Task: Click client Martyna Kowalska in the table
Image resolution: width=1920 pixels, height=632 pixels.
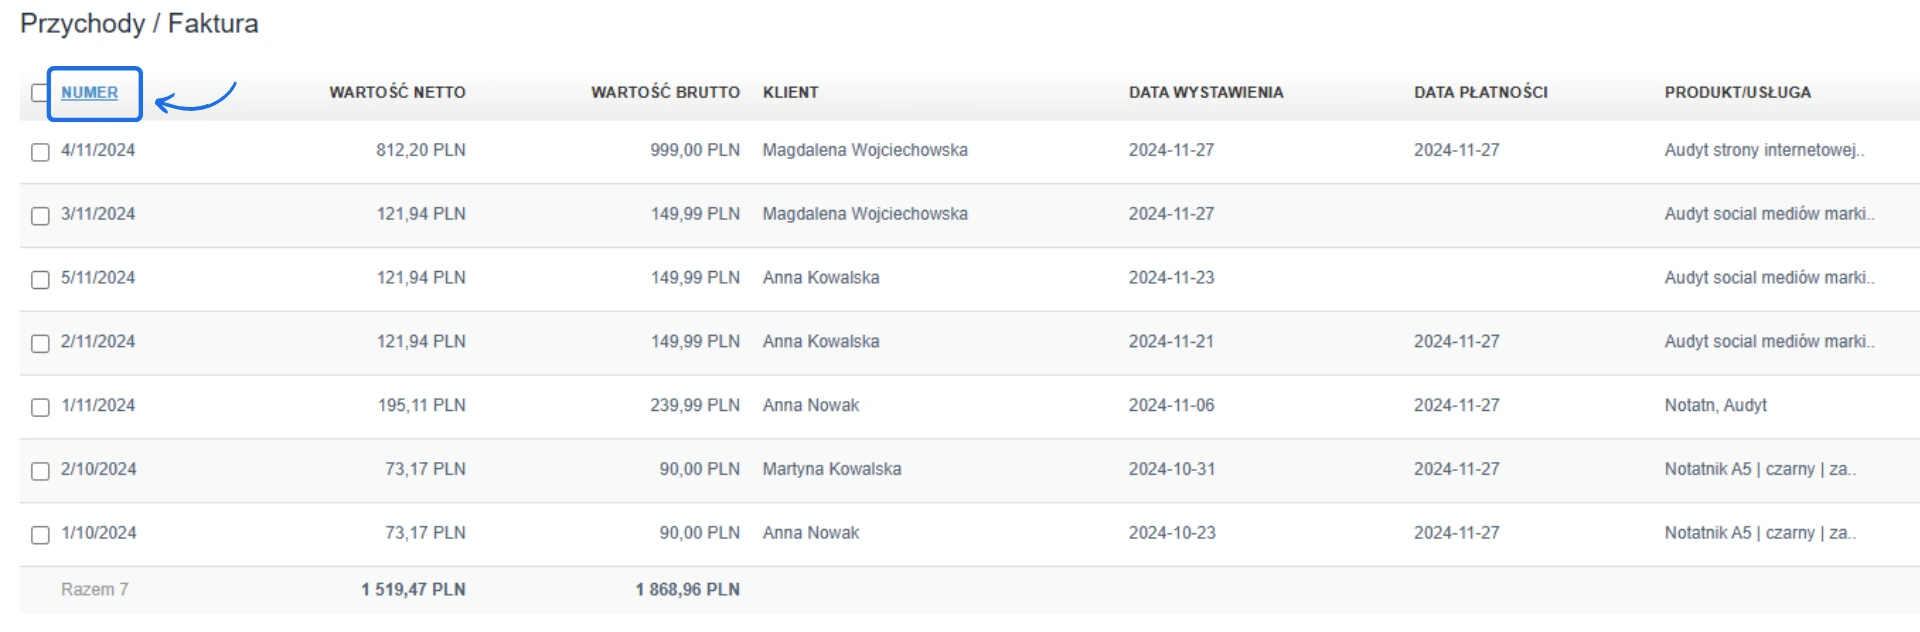Action: [831, 469]
